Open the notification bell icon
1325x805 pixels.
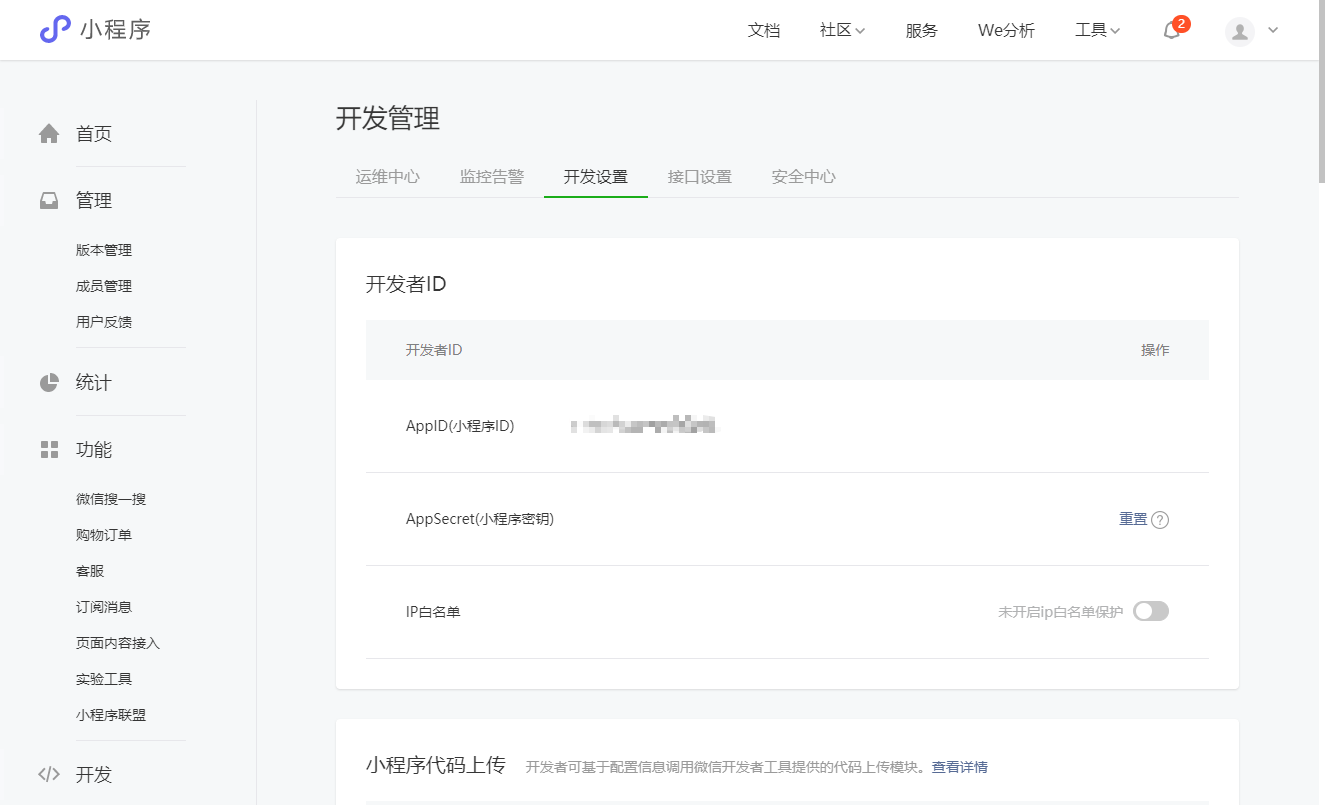(1172, 31)
